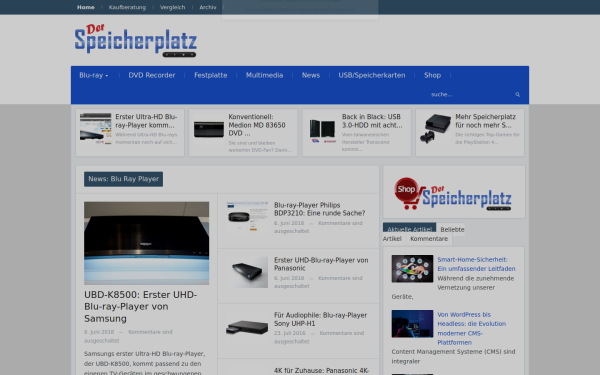Open the Home link in top bar
Viewport: 600px width, 375px height.
(86, 7)
